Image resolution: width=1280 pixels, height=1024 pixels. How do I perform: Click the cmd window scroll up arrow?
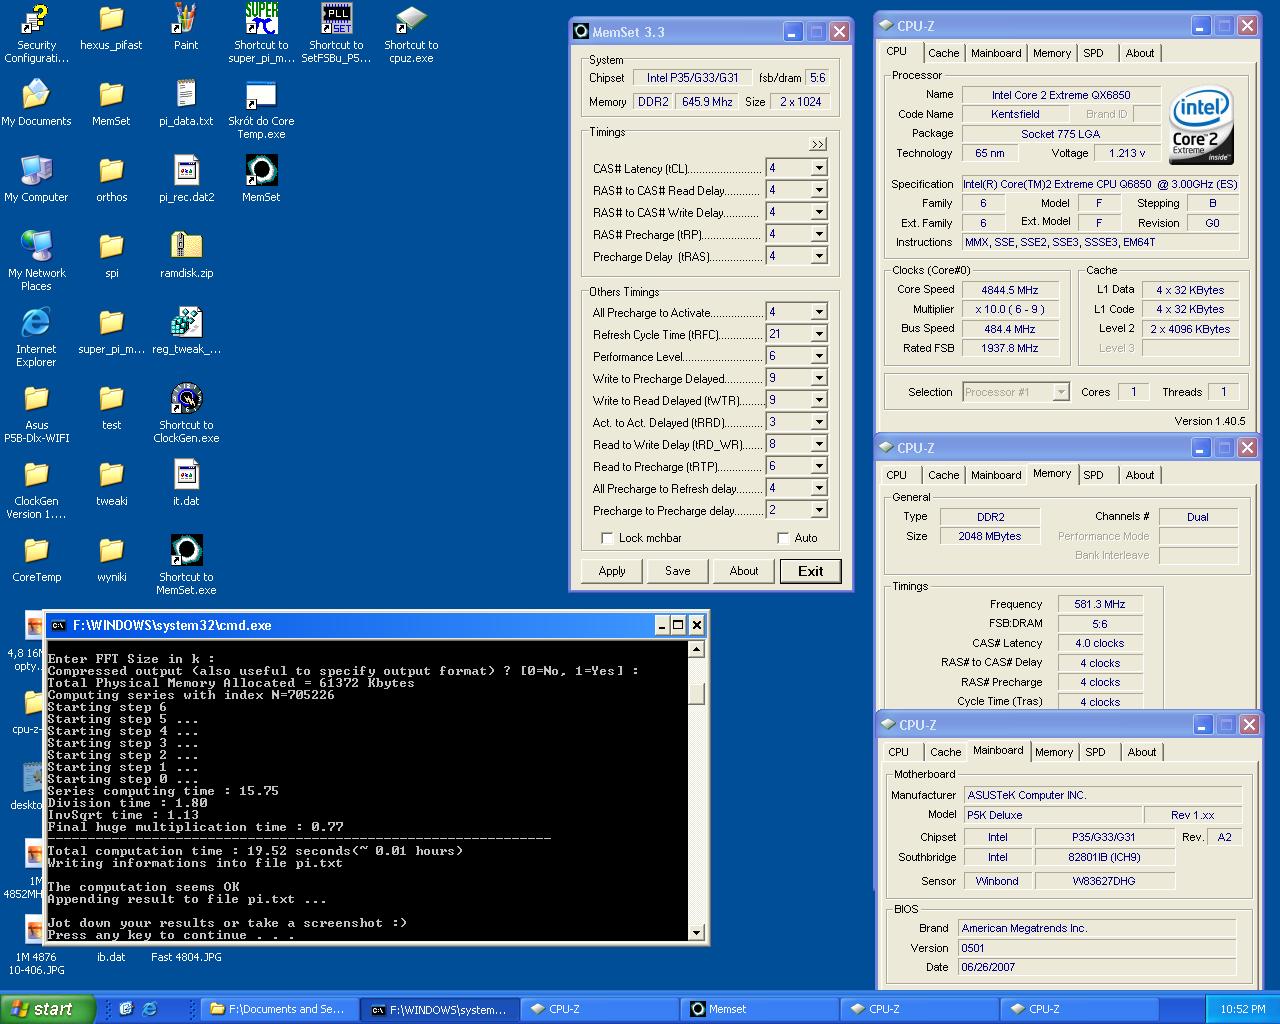(x=697, y=650)
